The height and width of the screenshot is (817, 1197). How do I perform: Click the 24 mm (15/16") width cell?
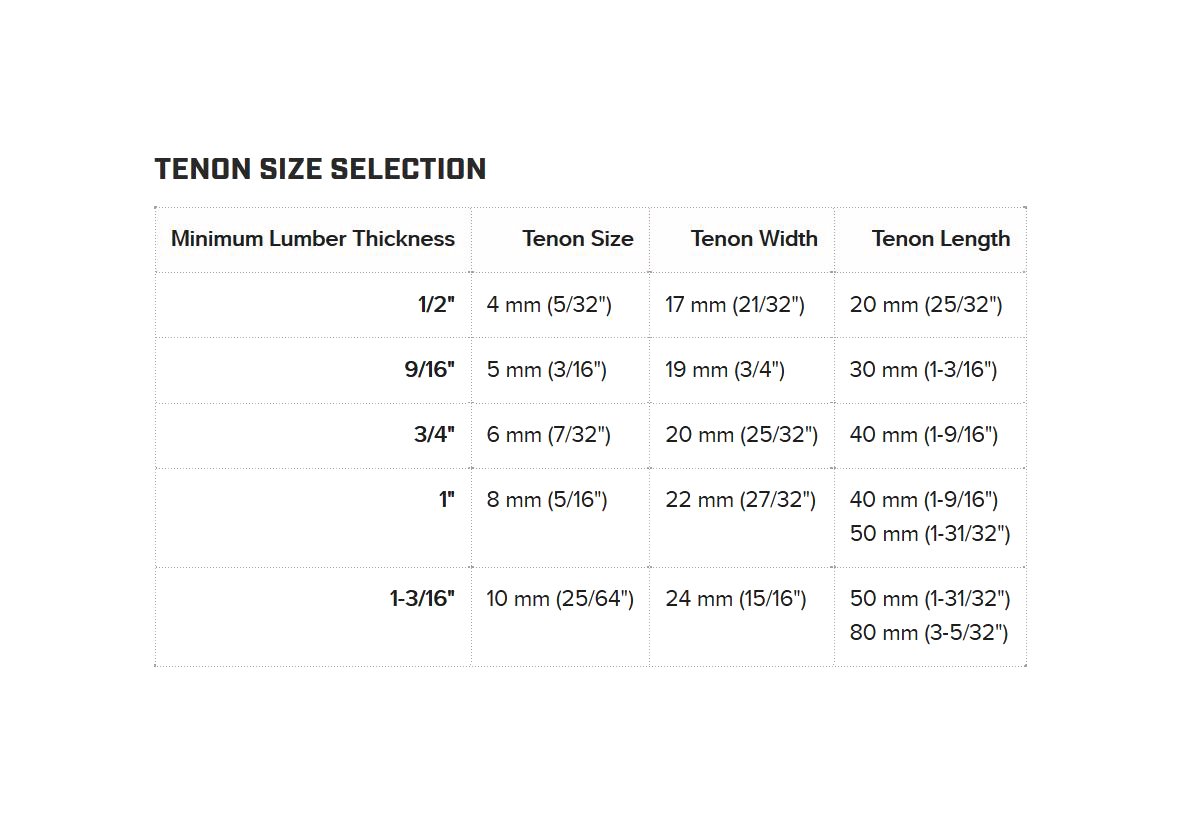736,599
